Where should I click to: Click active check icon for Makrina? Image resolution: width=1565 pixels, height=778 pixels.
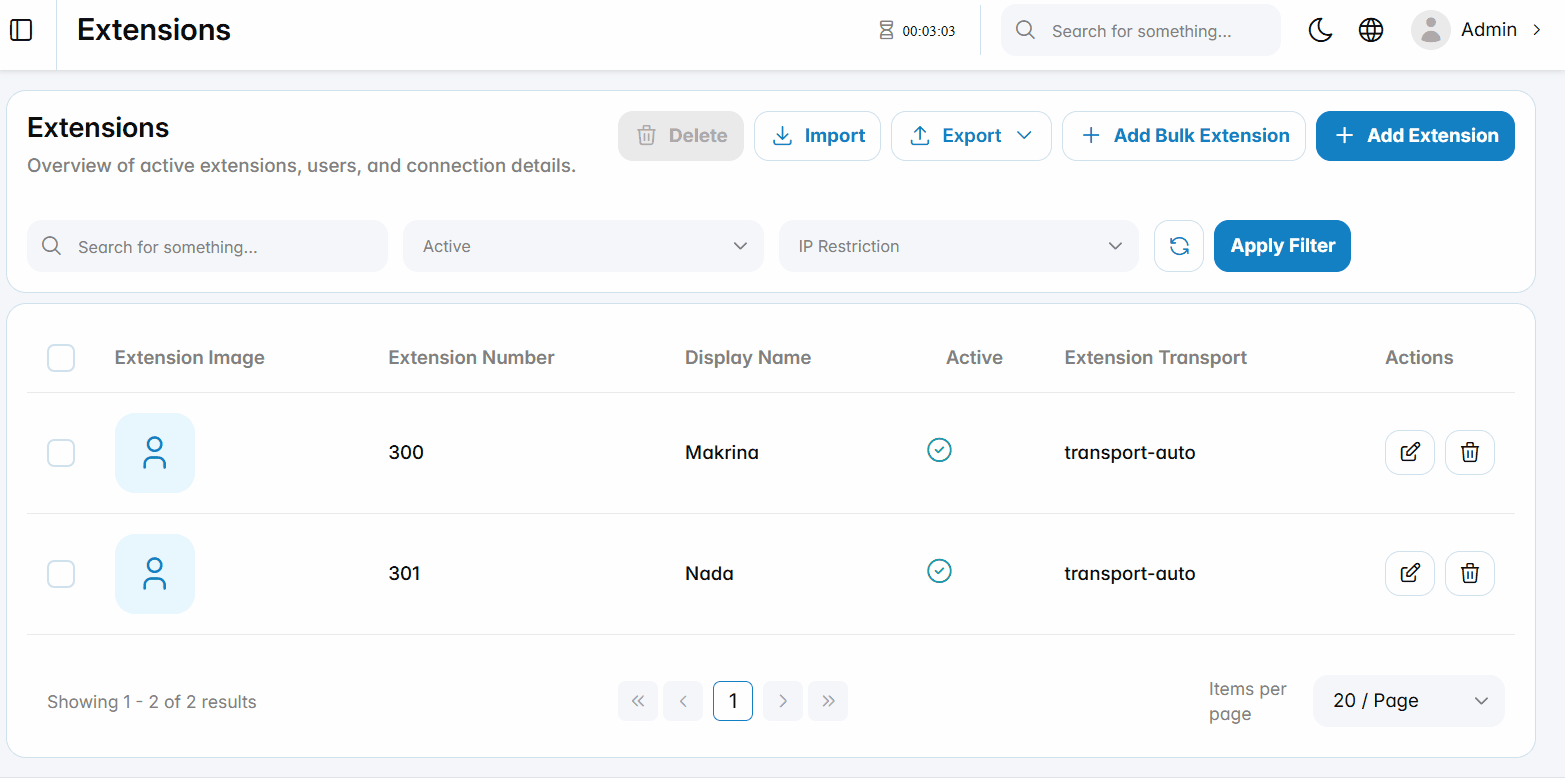tap(939, 450)
